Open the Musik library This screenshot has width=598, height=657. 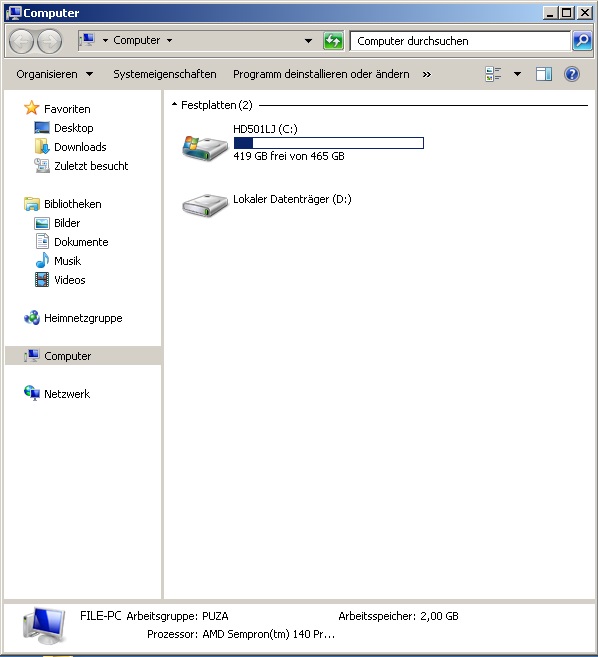[67, 261]
